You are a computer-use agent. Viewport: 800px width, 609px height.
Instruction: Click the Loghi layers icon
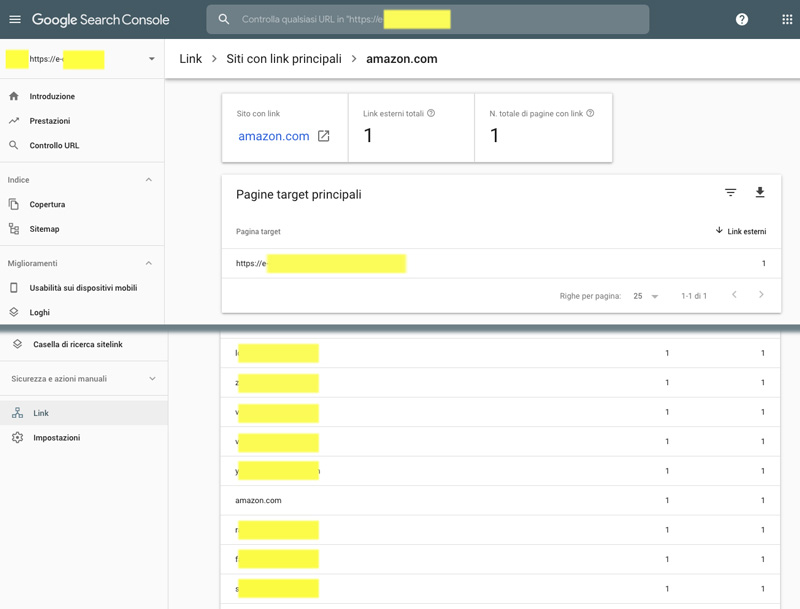14,312
